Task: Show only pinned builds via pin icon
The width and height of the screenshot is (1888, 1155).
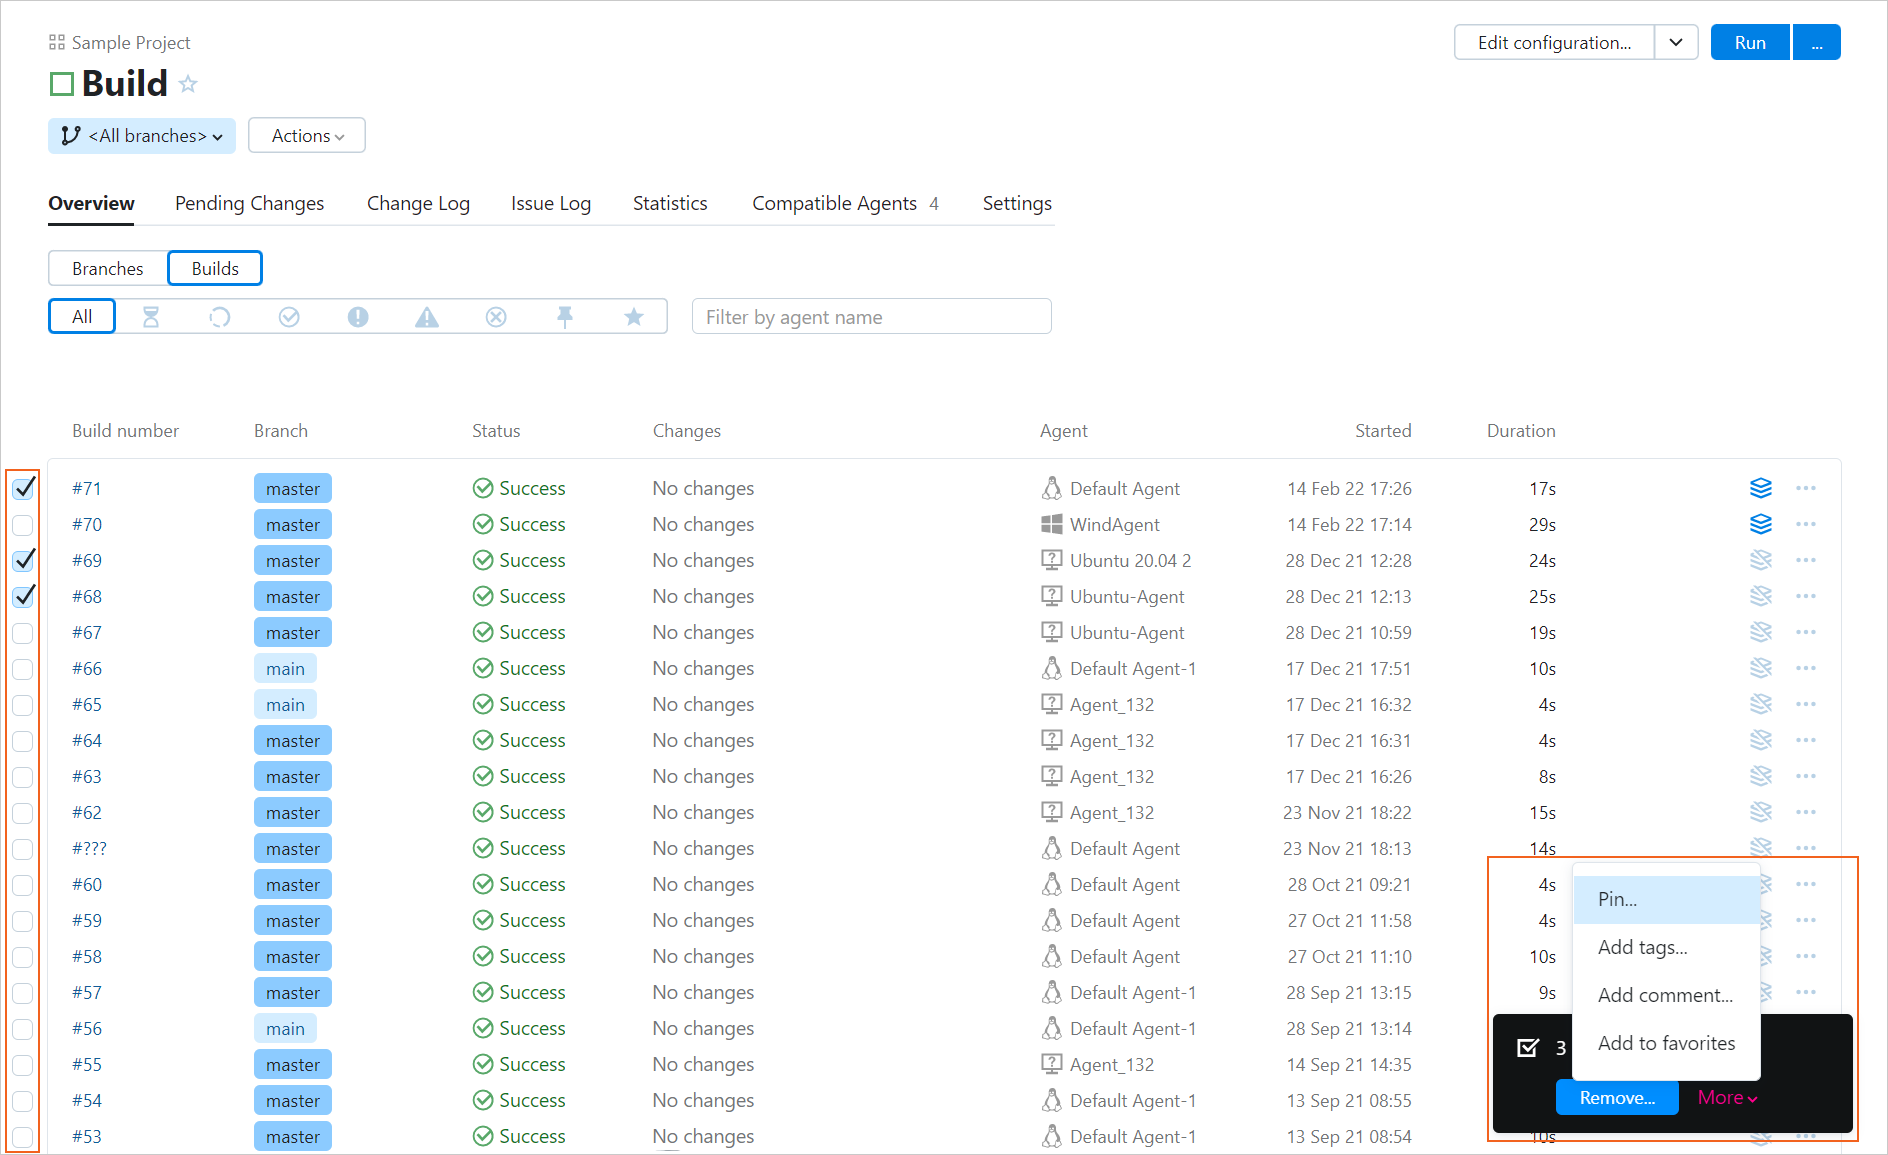Action: click(x=565, y=316)
